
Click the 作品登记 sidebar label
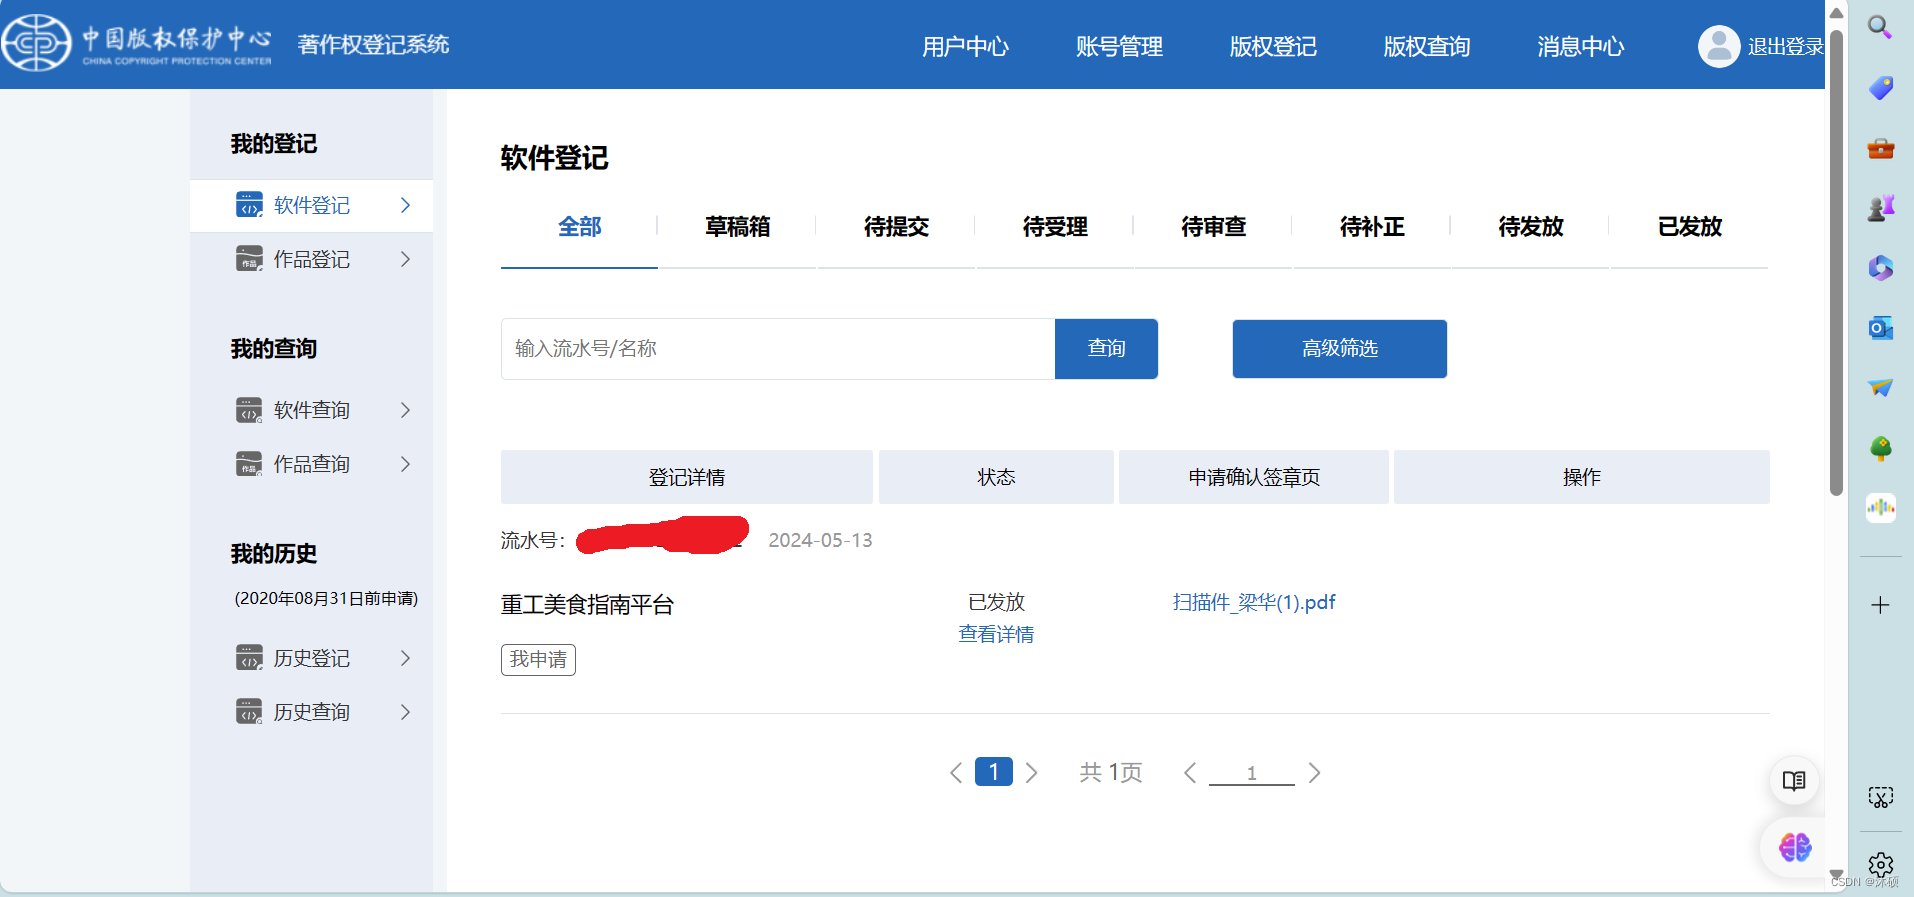tap(312, 259)
